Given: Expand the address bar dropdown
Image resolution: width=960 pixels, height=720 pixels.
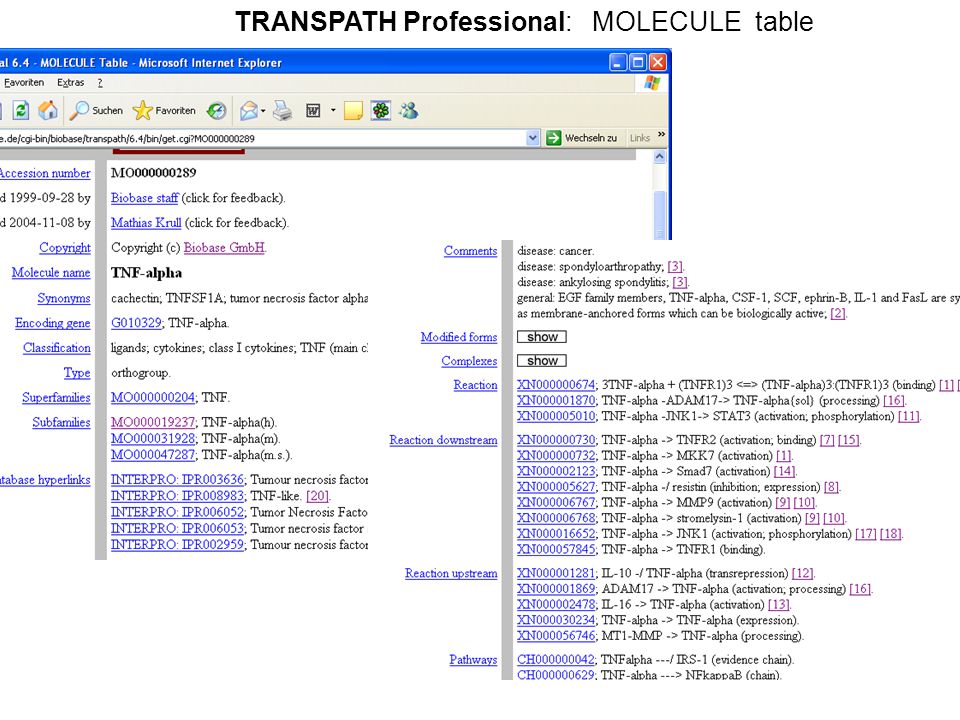Looking at the screenshot, I should click(x=533, y=138).
